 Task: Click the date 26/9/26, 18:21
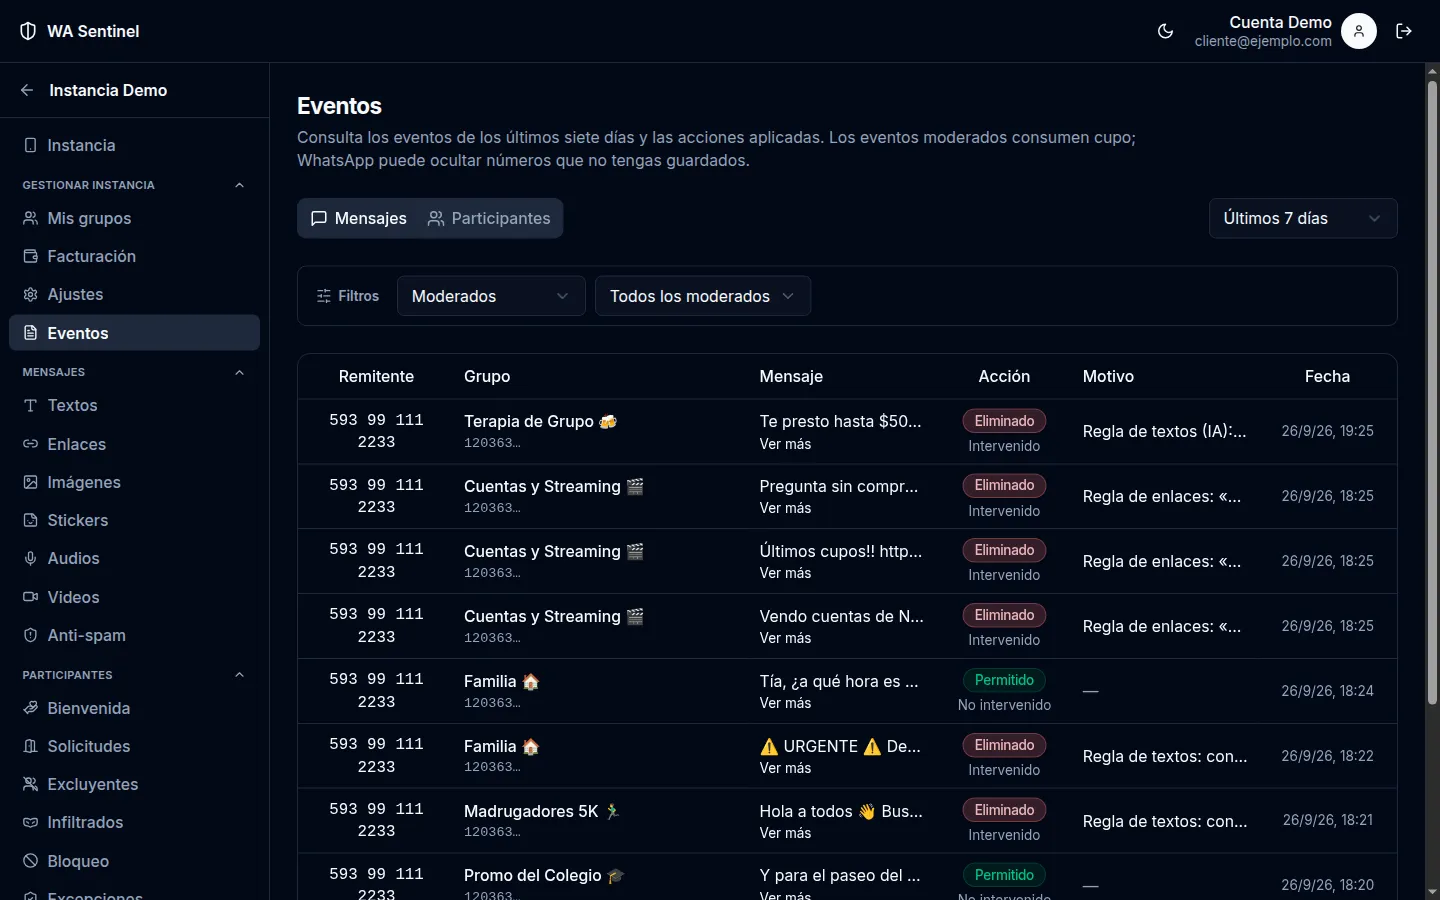[1328, 820]
